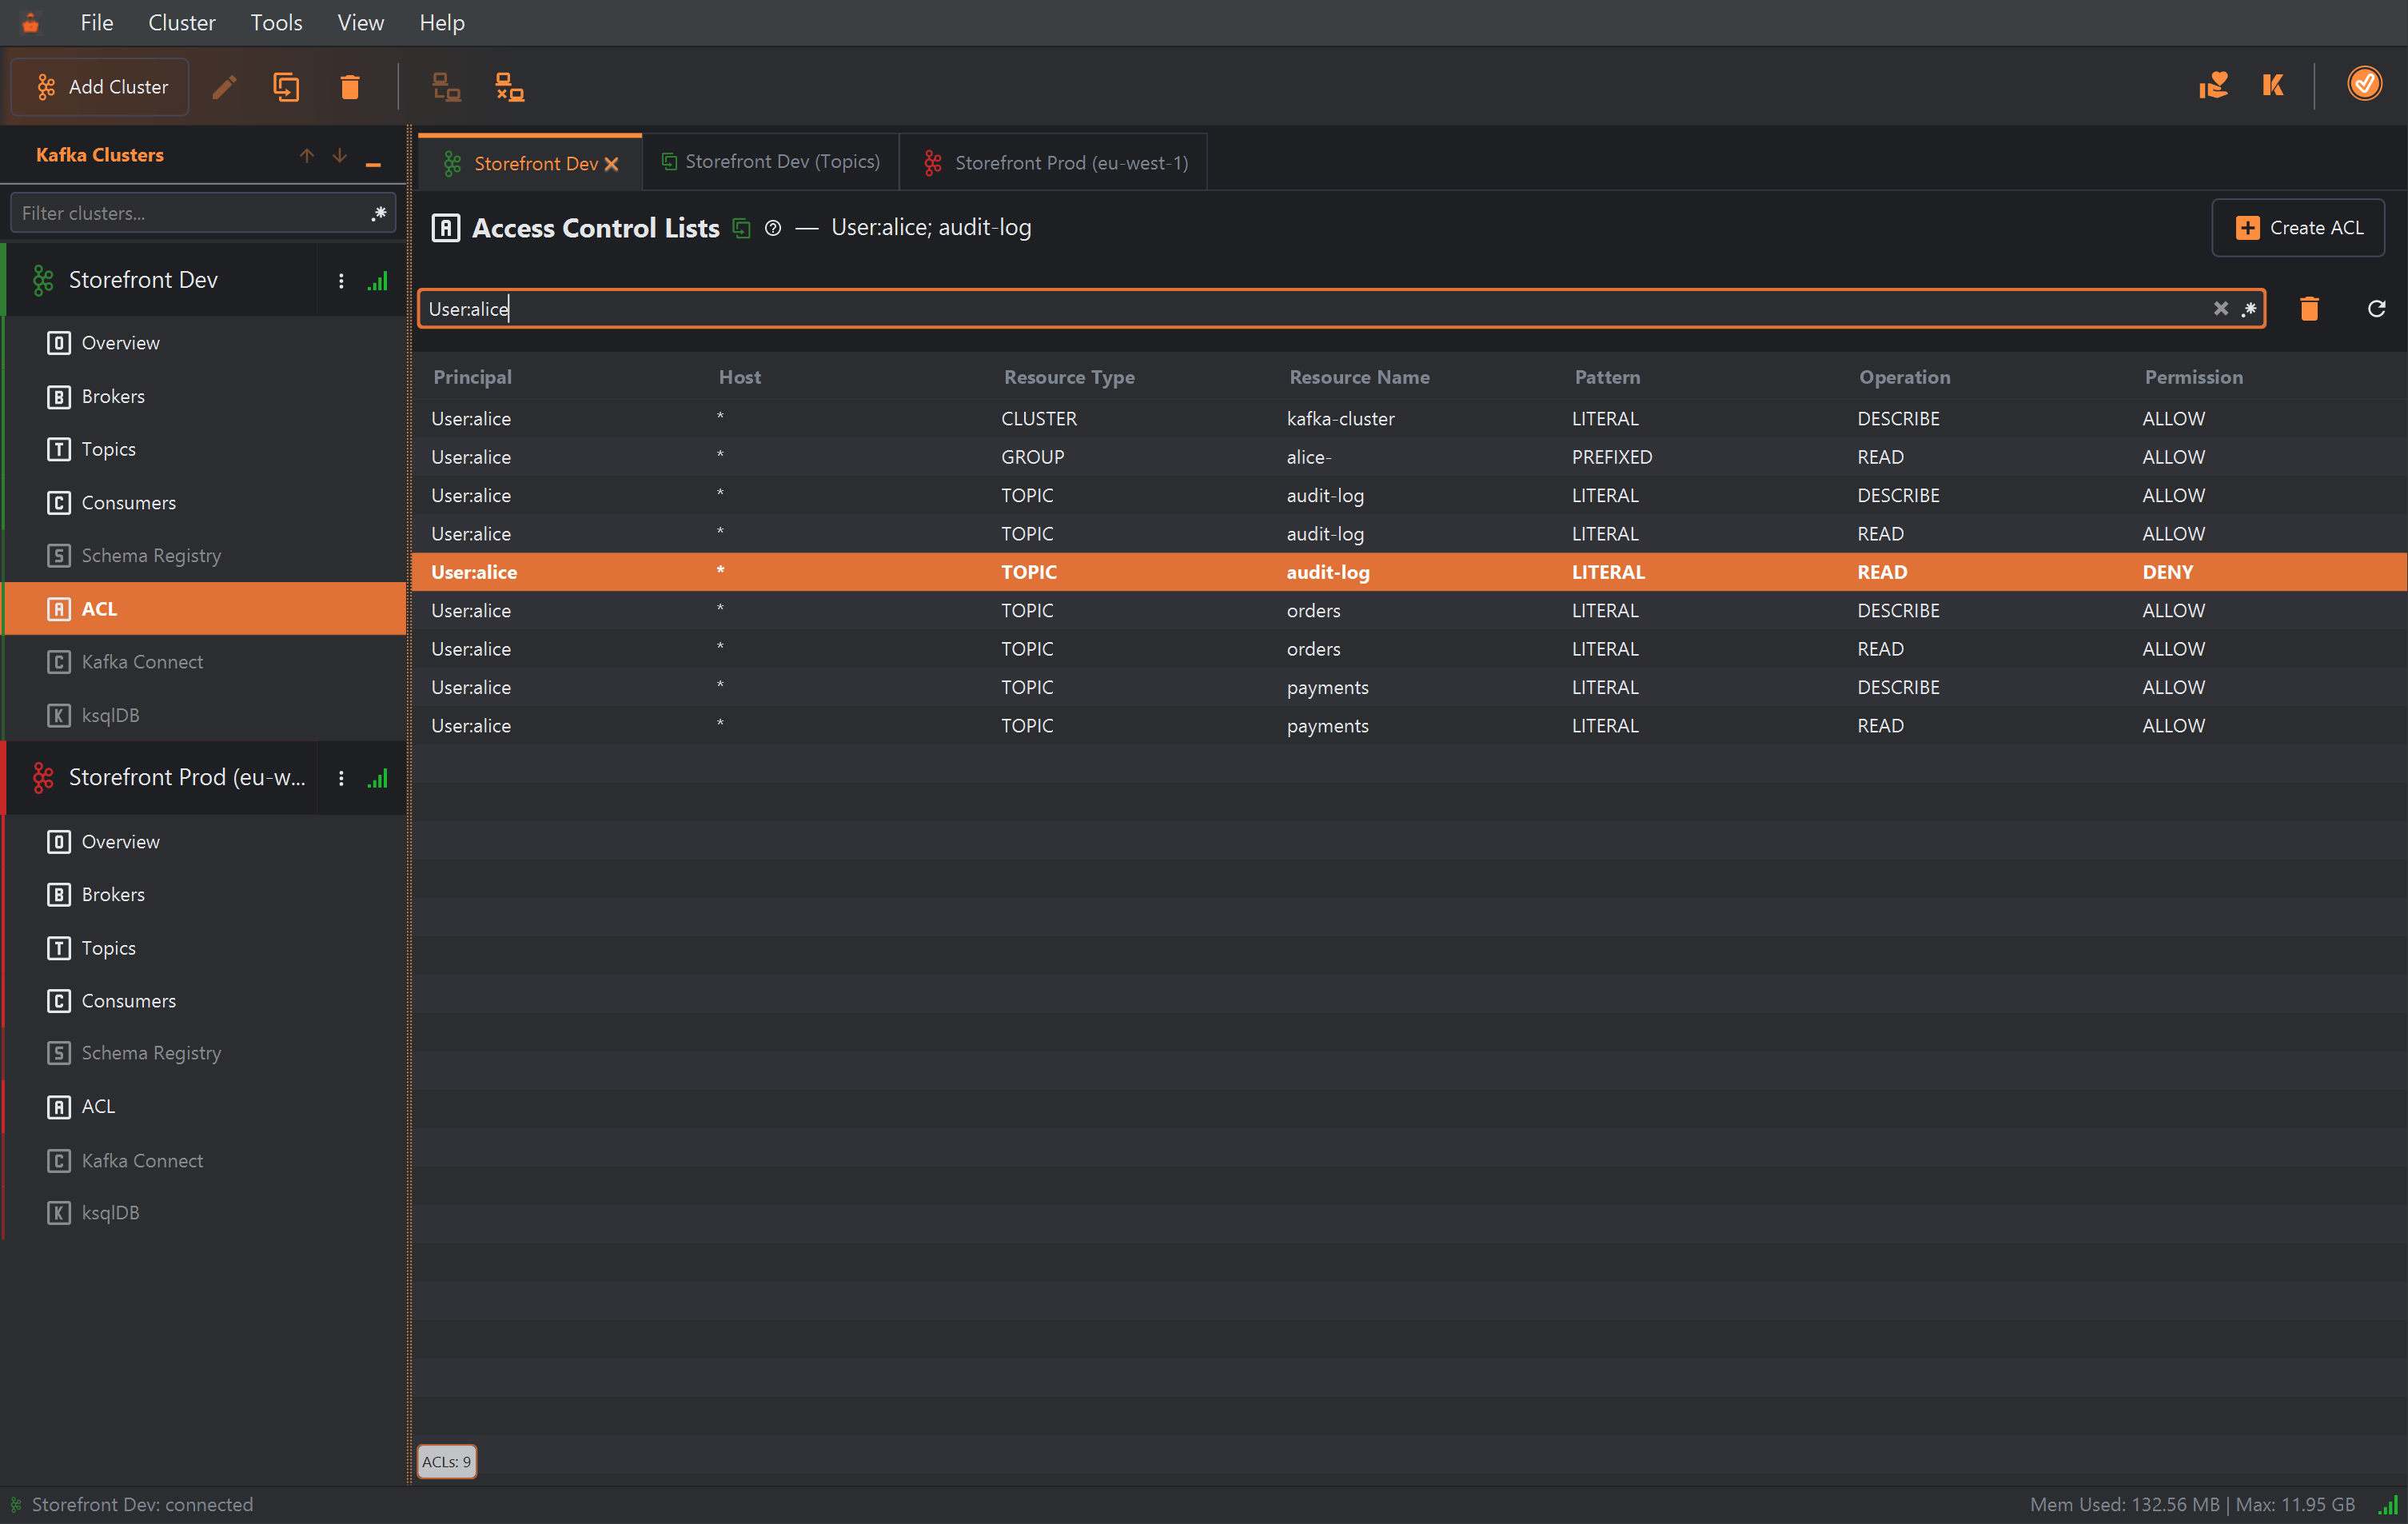Click the Add Cluster button
The width and height of the screenshot is (2408, 1524).
[100, 87]
